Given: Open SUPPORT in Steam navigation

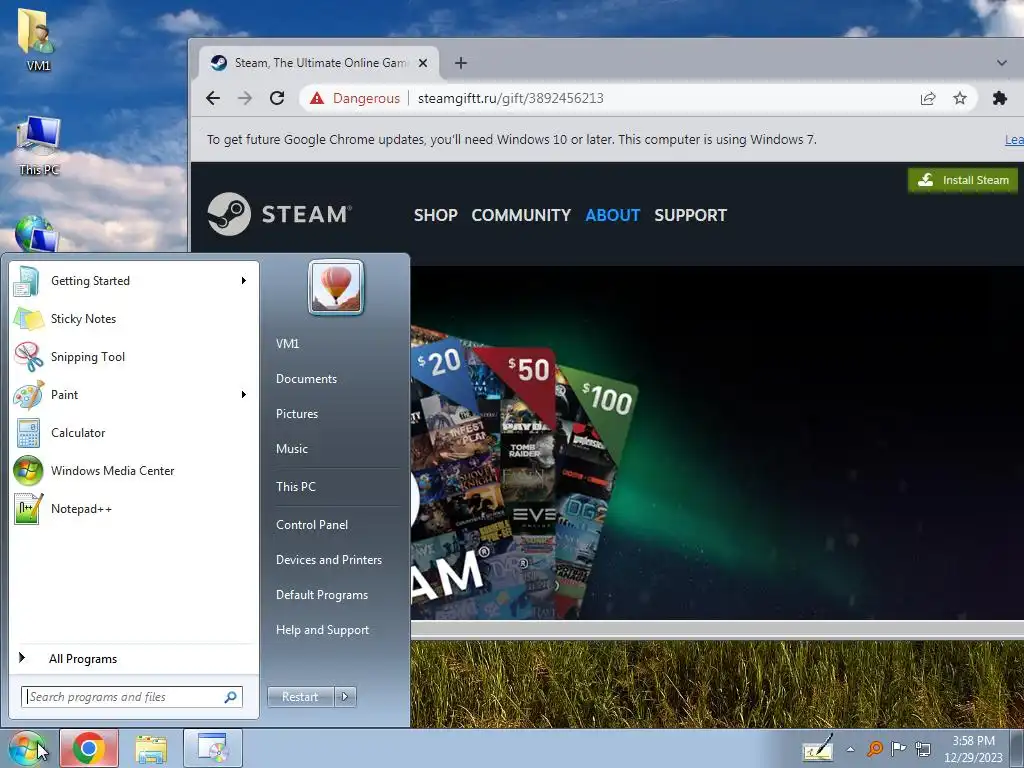Looking at the screenshot, I should (690, 216).
